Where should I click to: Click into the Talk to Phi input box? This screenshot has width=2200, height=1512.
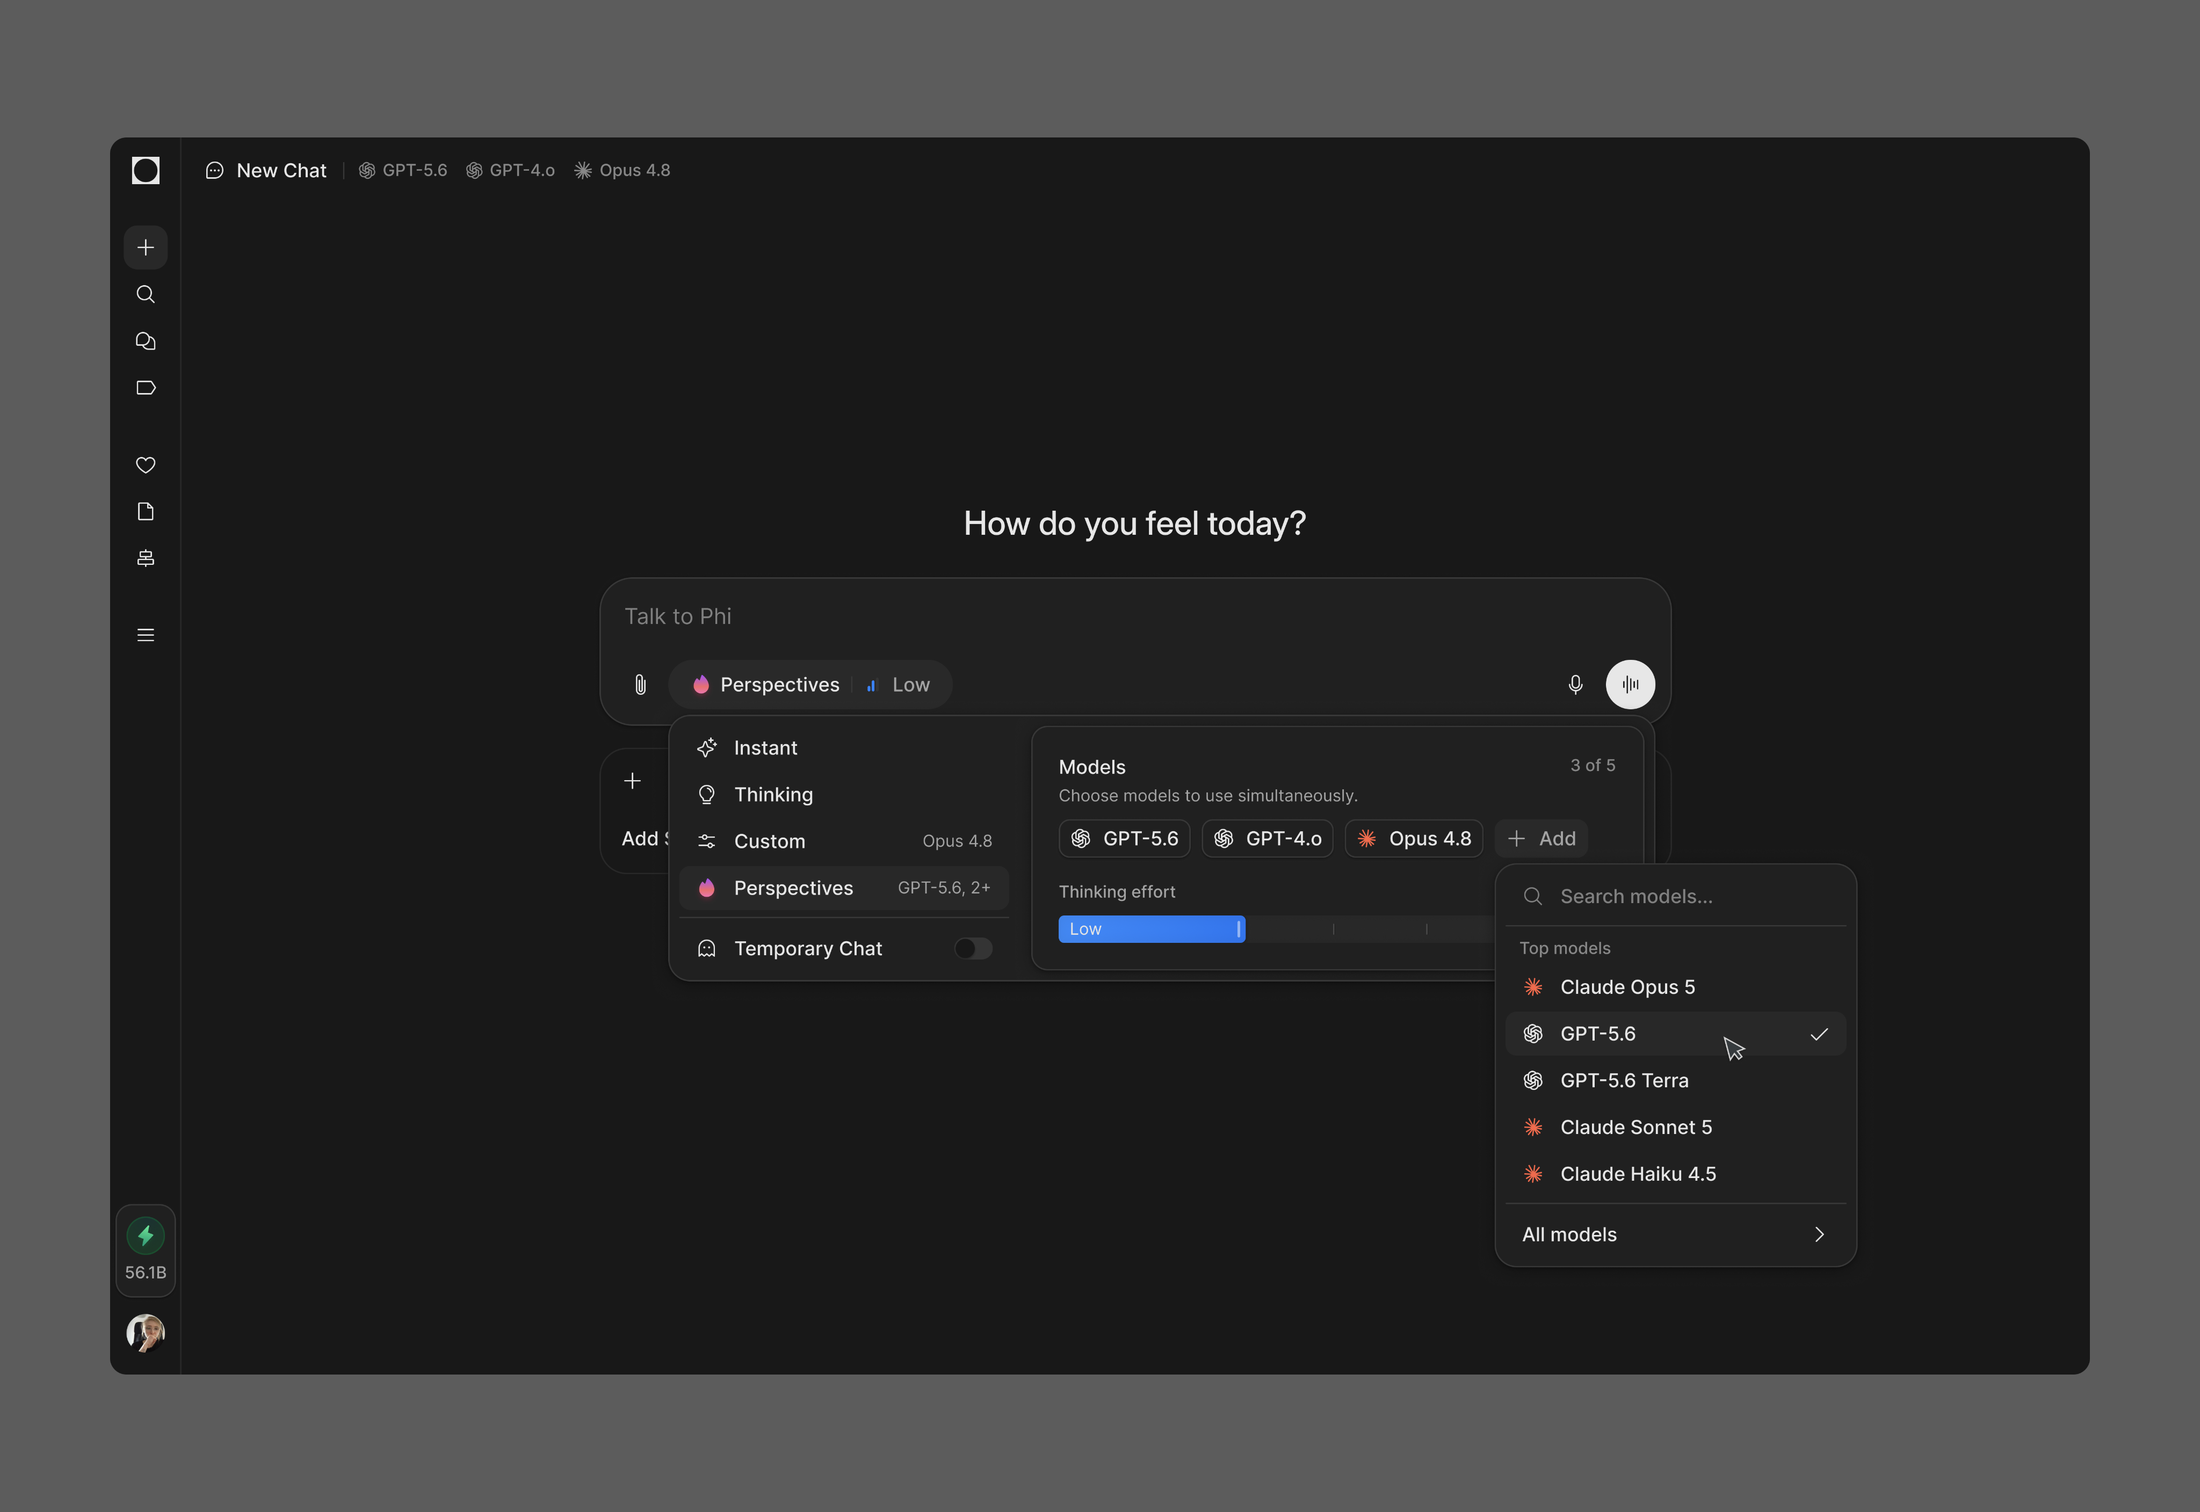tap(1135, 617)
